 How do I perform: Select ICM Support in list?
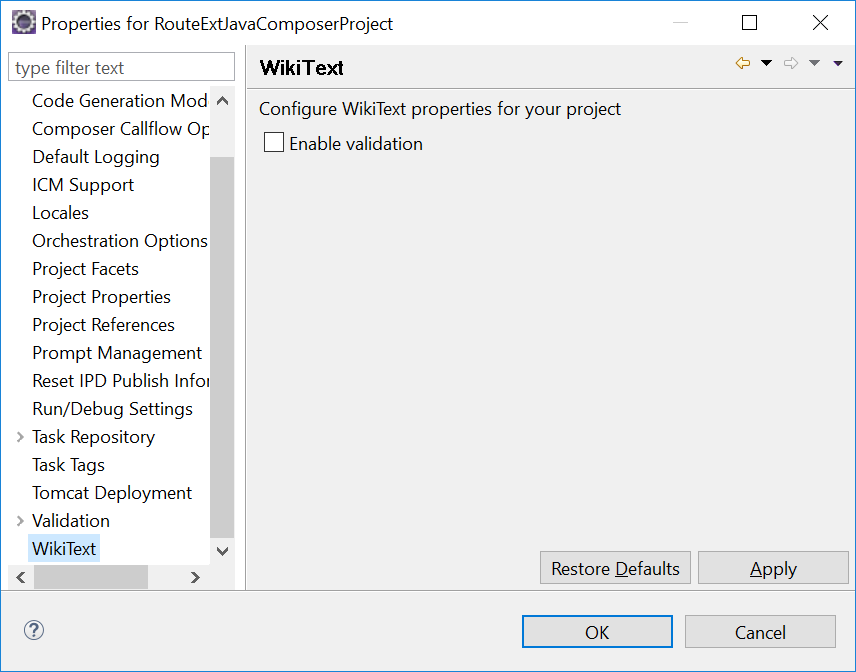(x=83, y=185)
